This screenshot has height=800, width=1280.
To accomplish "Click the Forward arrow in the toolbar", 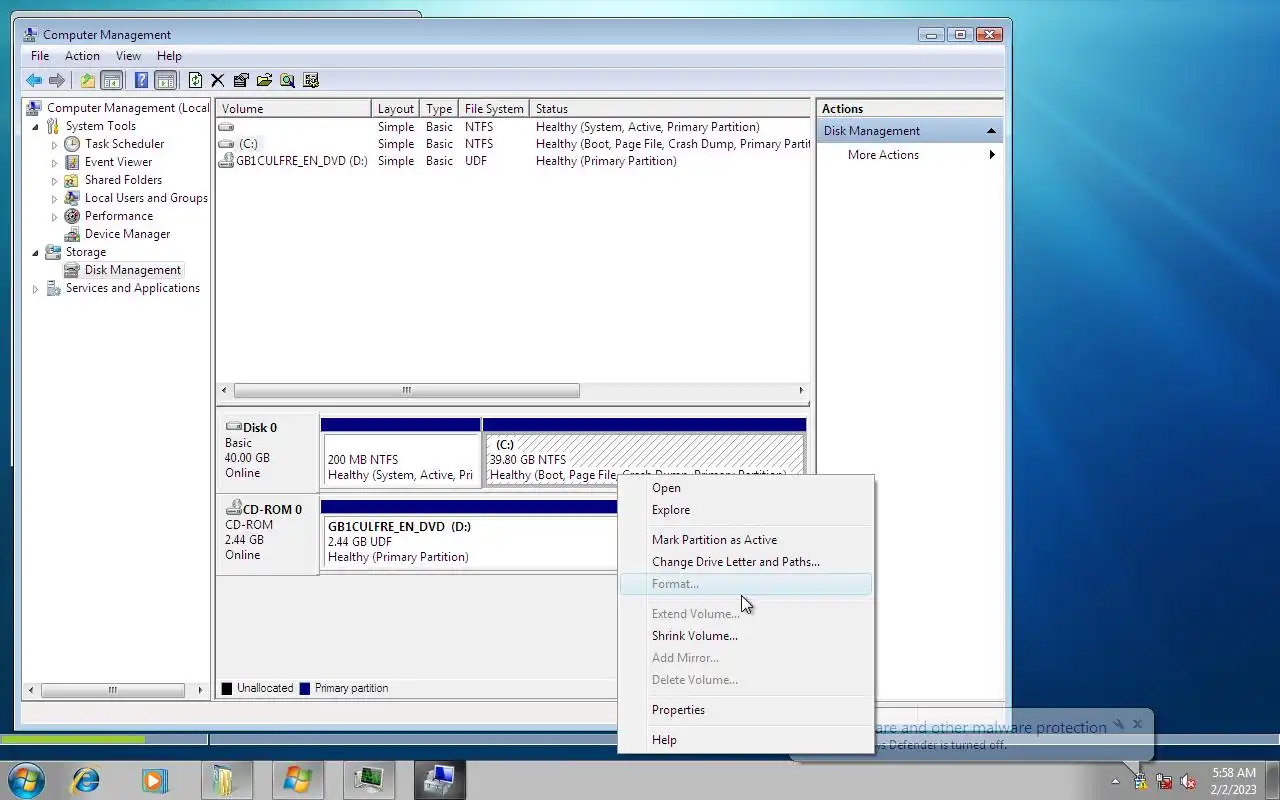I will [57, 81].
